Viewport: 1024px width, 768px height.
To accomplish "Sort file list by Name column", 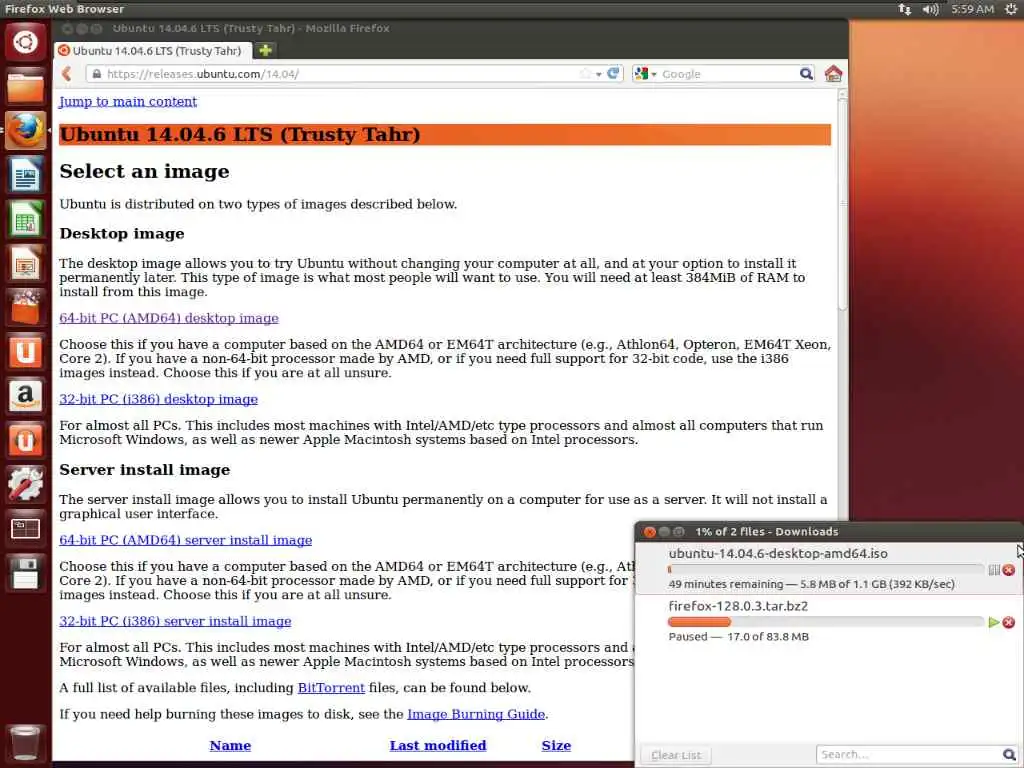I will tap(231, 745).
